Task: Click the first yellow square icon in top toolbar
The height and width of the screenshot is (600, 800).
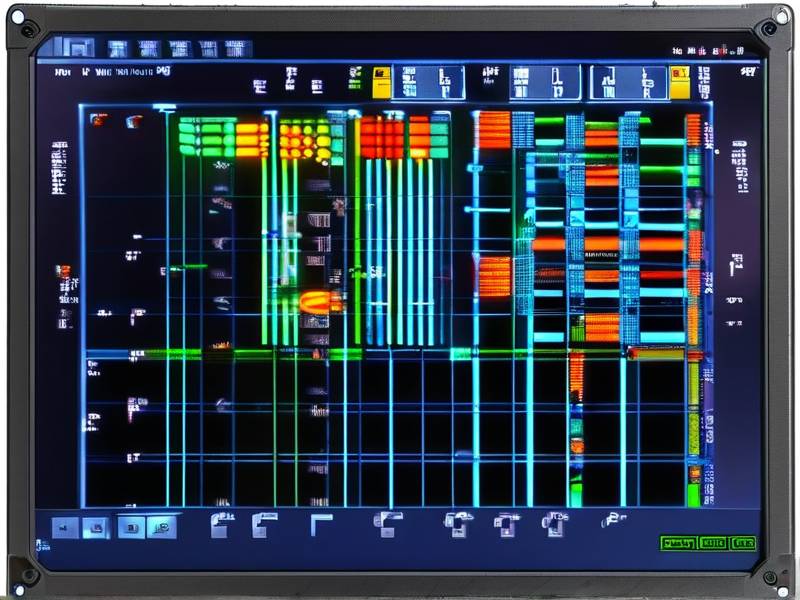Action: [381, 82]
